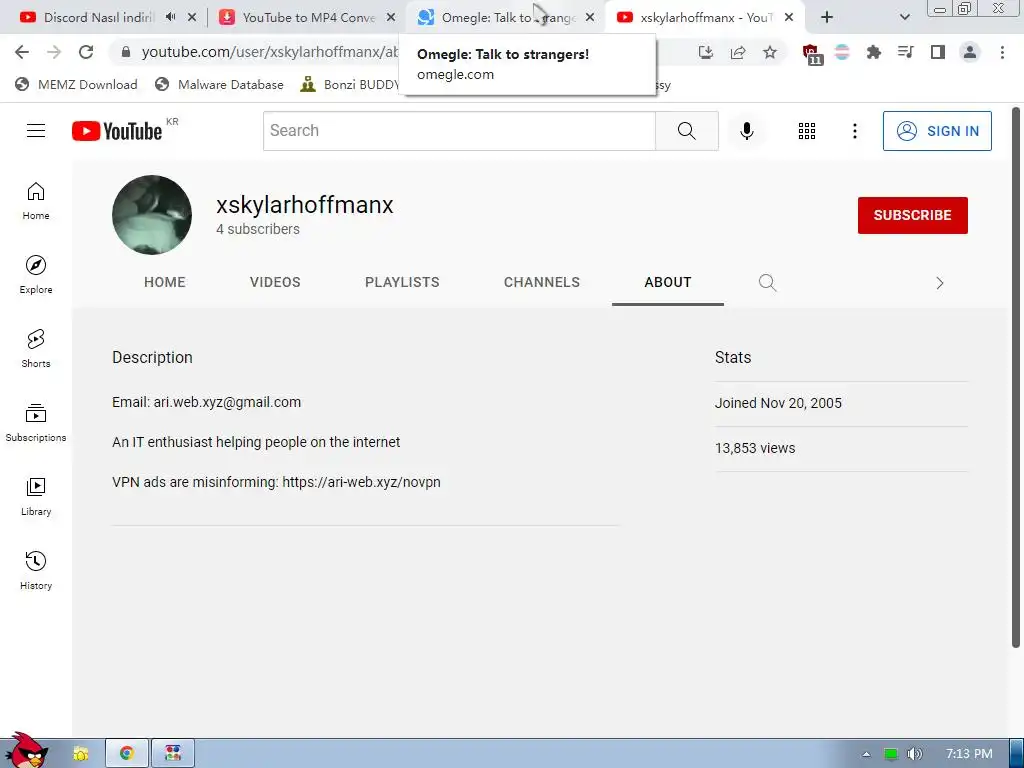Focus the YouTube Search field
1024x768 pixels.
[x=459, y=131]
